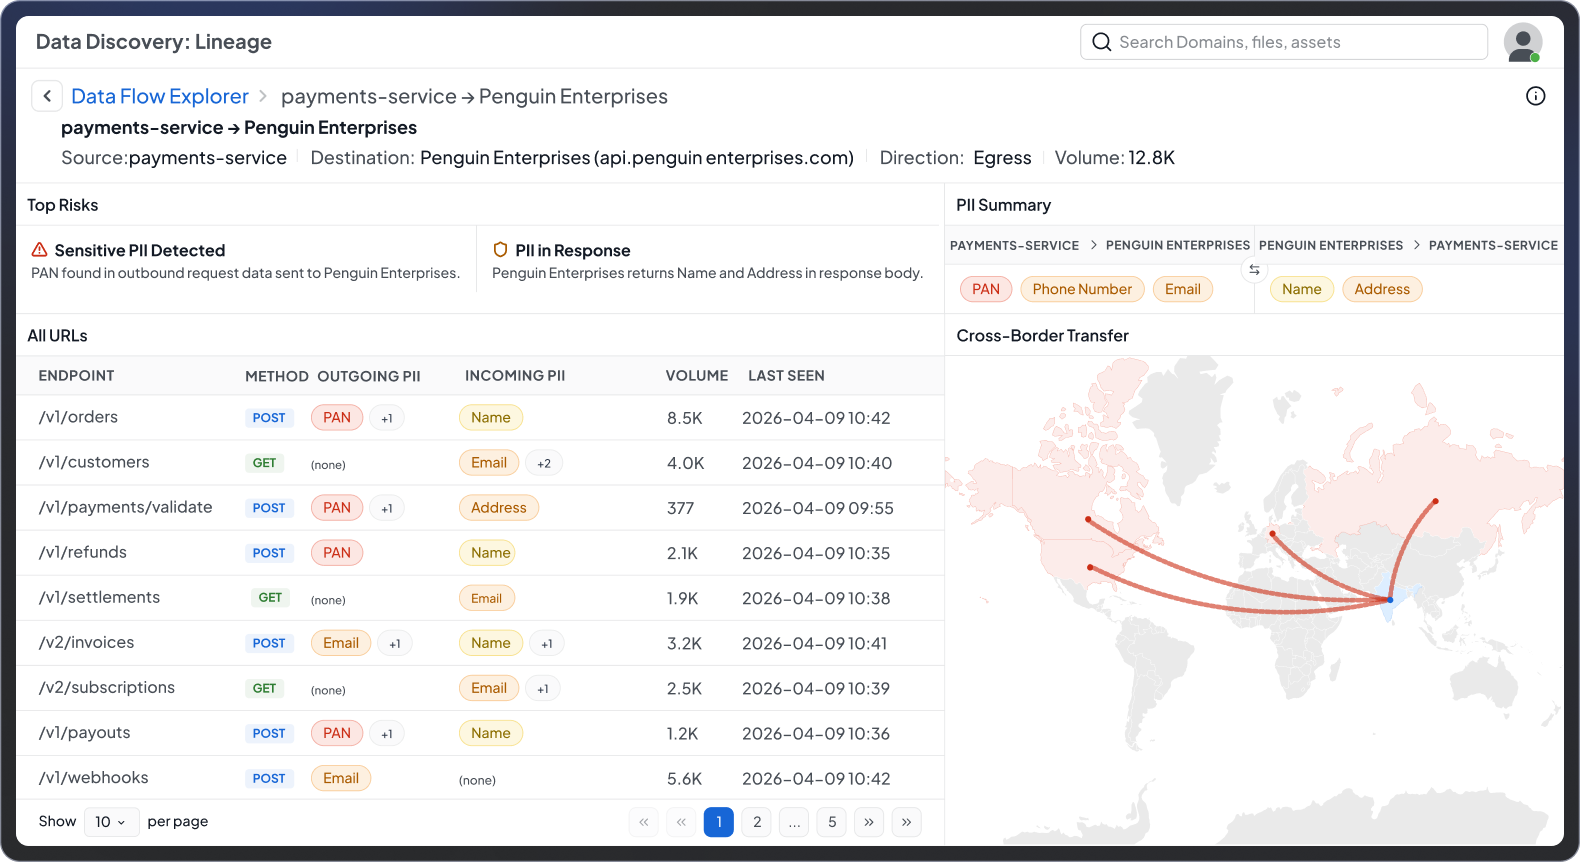Click the PII in Response risk card title
The height and width of the screenshot is (862, 1580).
pos(573,250)
